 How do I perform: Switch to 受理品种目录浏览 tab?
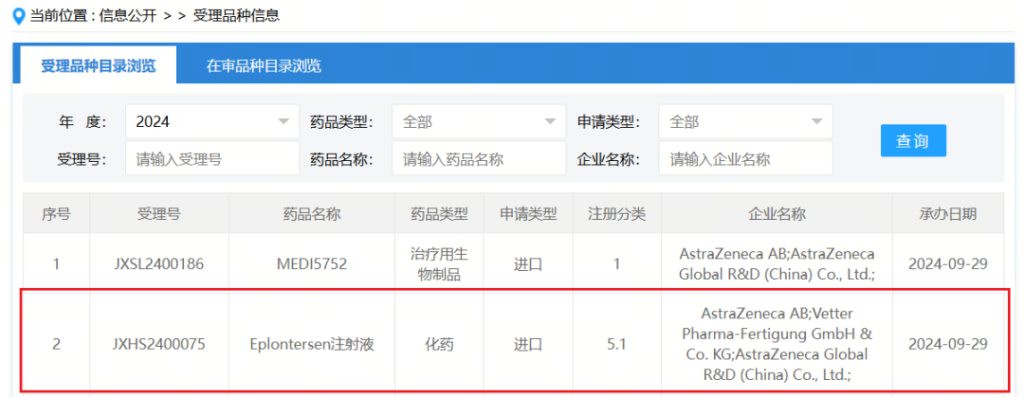pos(98,65)
